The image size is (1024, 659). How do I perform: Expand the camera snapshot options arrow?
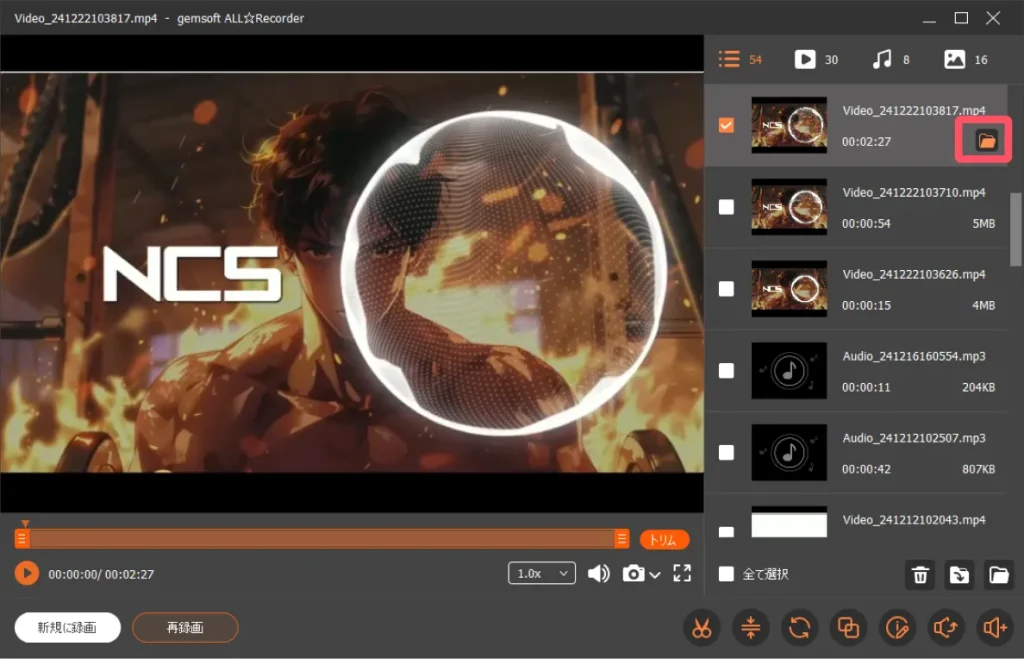655,574
